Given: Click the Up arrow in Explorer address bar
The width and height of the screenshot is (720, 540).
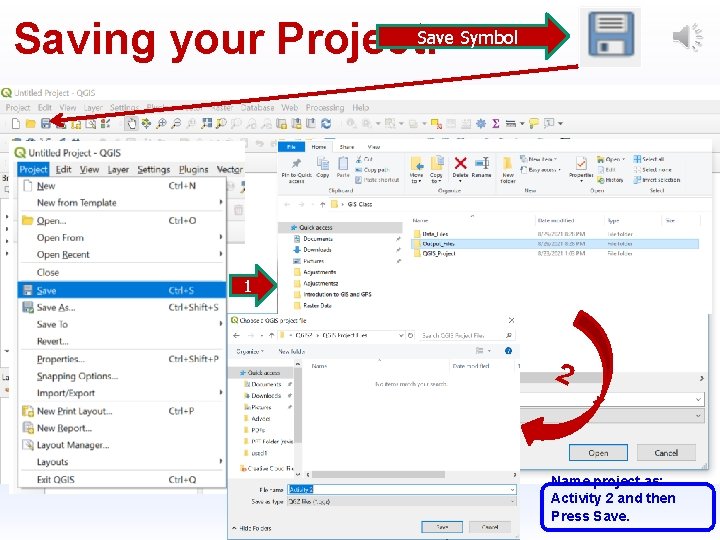Looking at the screenshot, I should (322, 204).
